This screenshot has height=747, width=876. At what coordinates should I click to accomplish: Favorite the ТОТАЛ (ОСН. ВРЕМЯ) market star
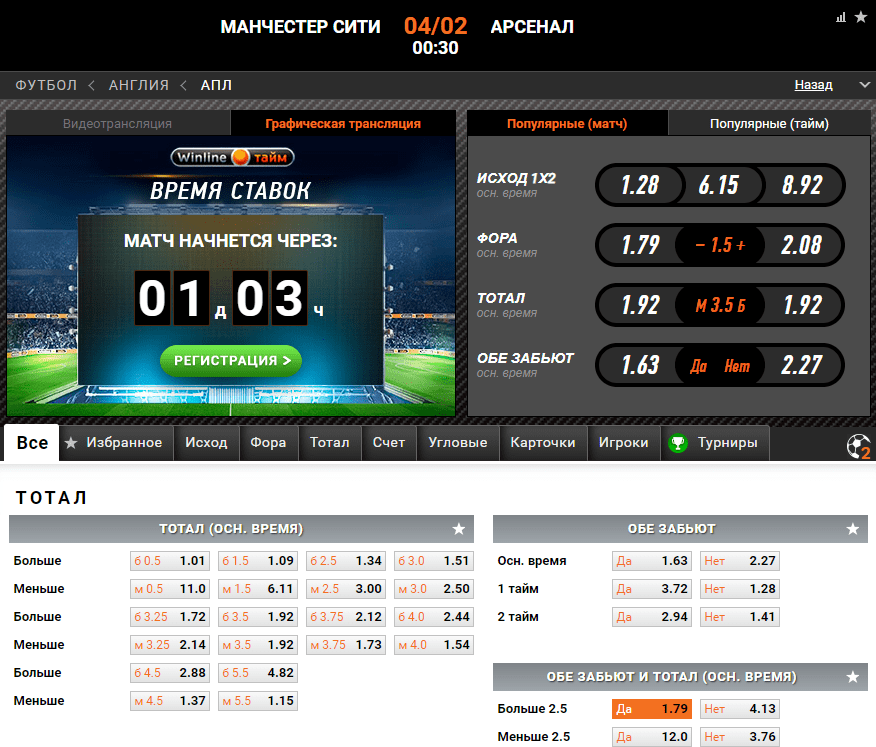click(x=459, y=529)
